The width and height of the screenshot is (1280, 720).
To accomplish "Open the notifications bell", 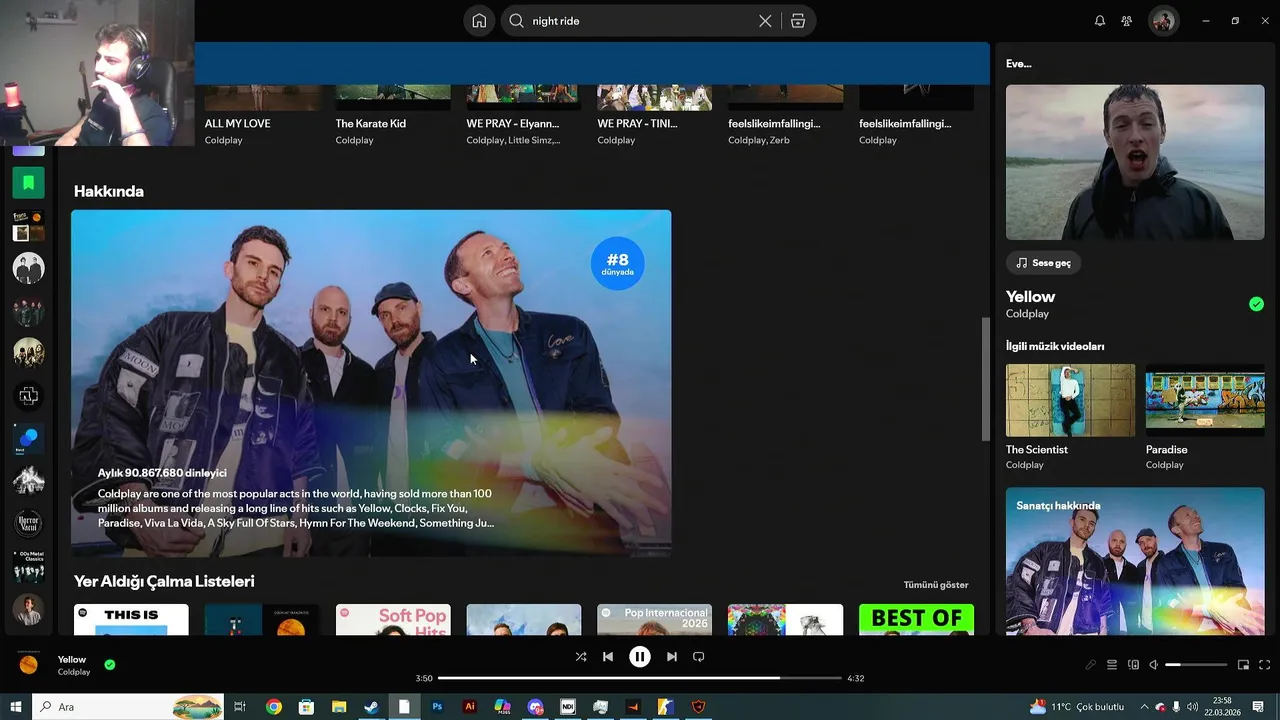I will [1100, 21].
